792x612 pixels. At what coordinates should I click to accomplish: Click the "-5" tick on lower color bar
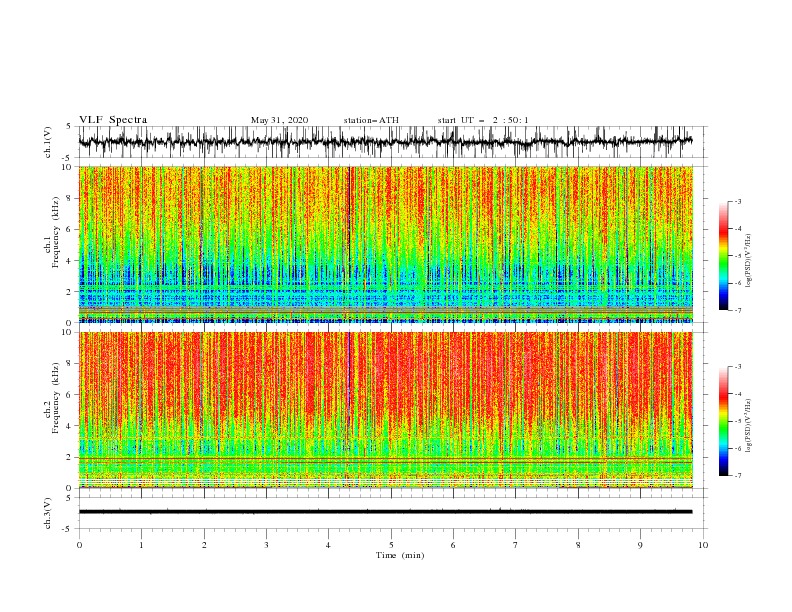(x=737, y=421)
